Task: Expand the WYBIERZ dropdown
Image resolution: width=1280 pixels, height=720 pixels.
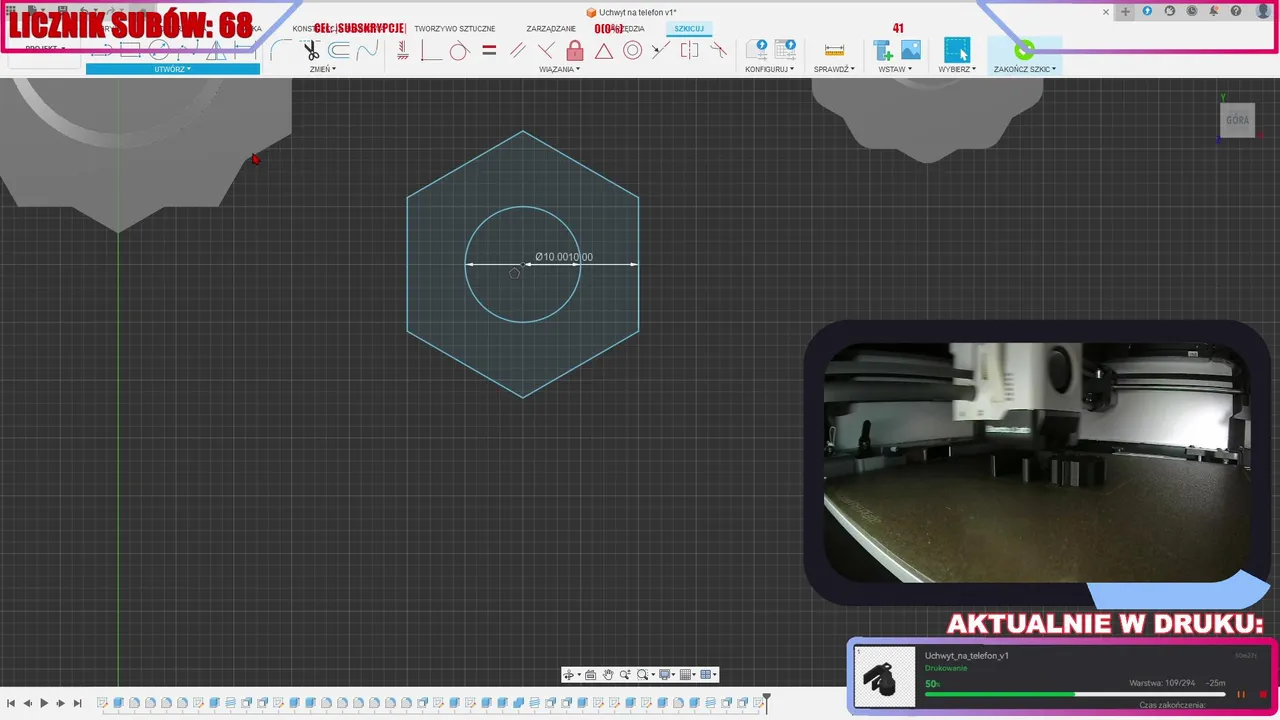Action: 957,69
